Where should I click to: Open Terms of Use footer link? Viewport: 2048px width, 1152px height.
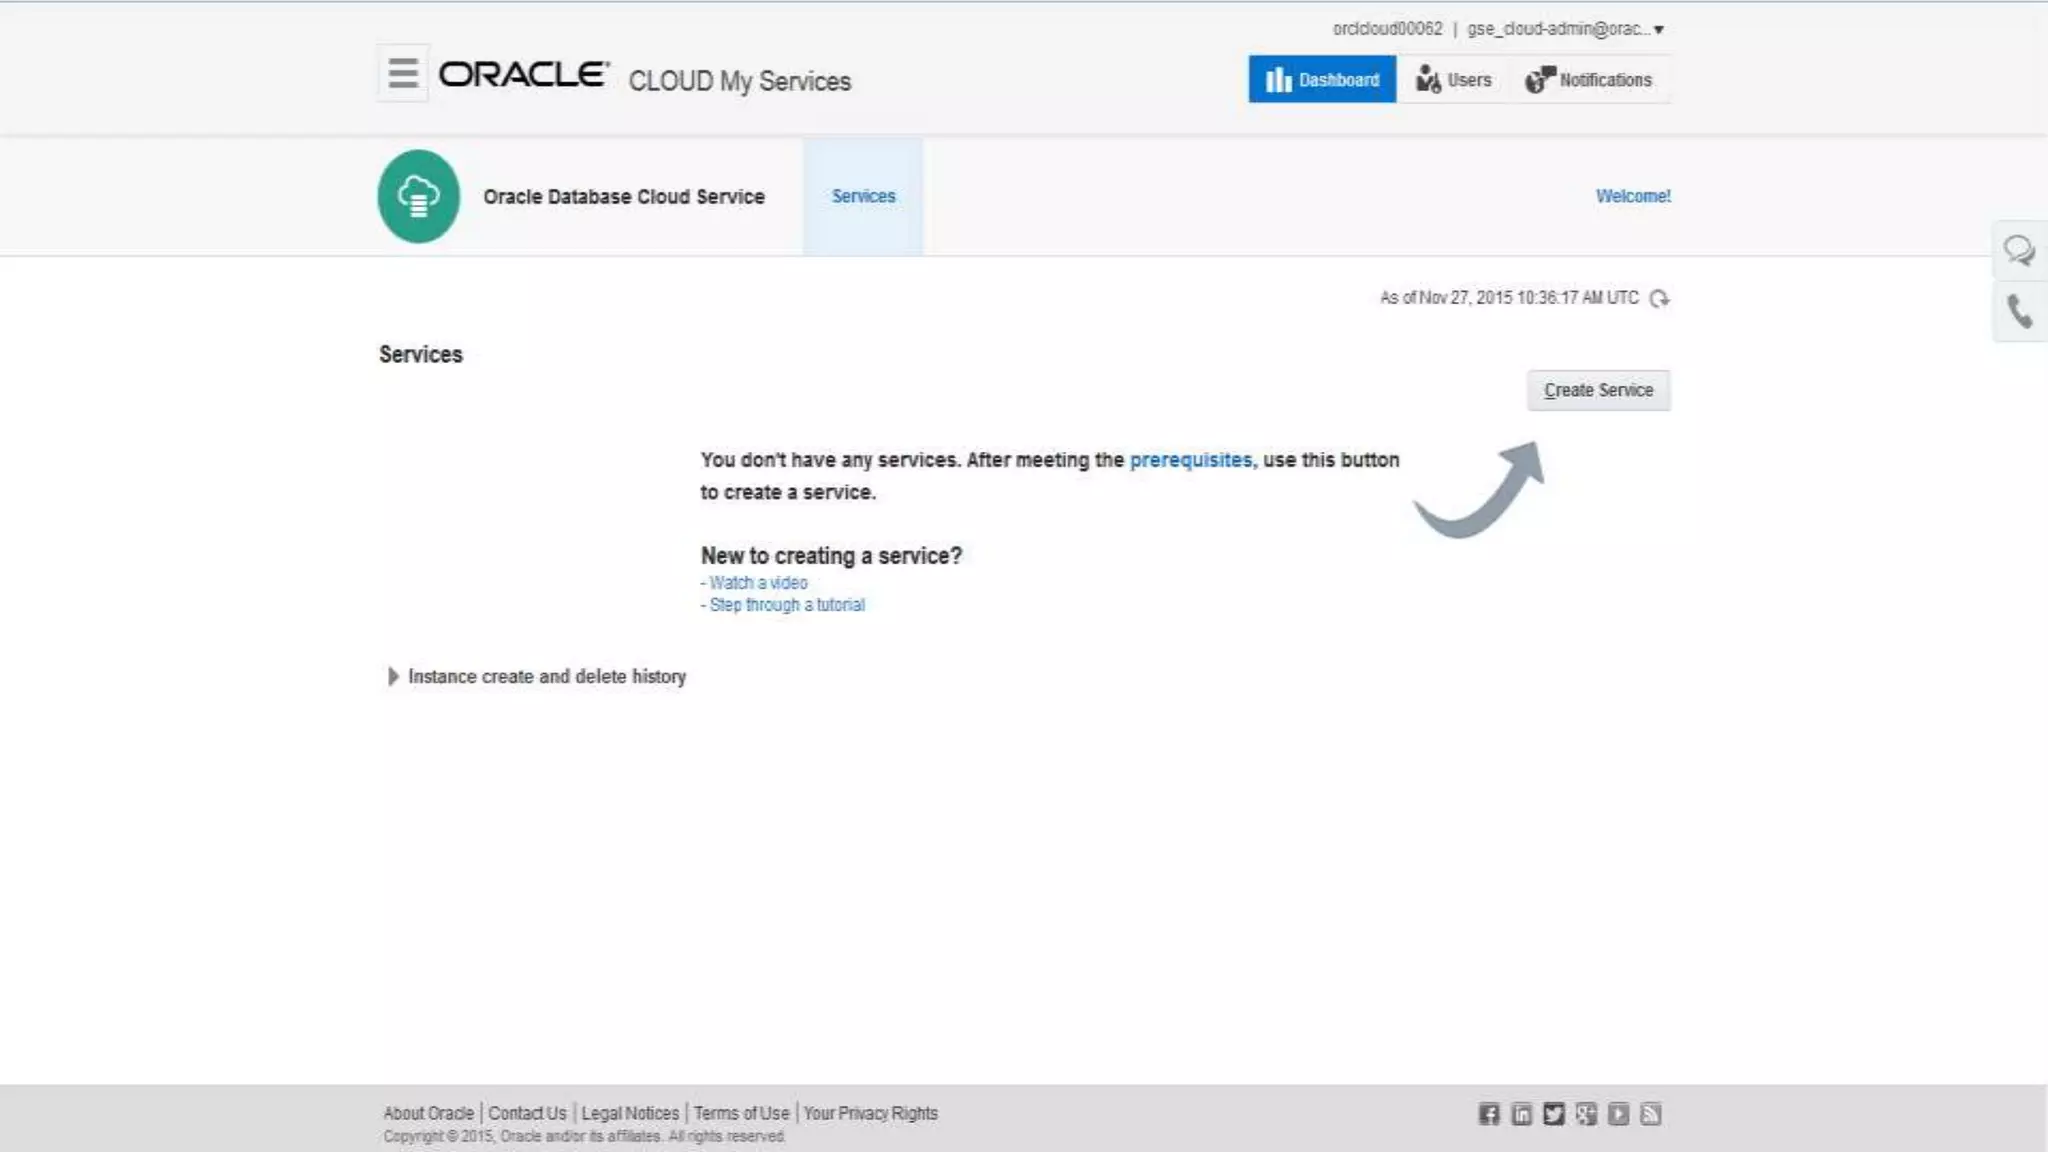[x=741, y=1113]
